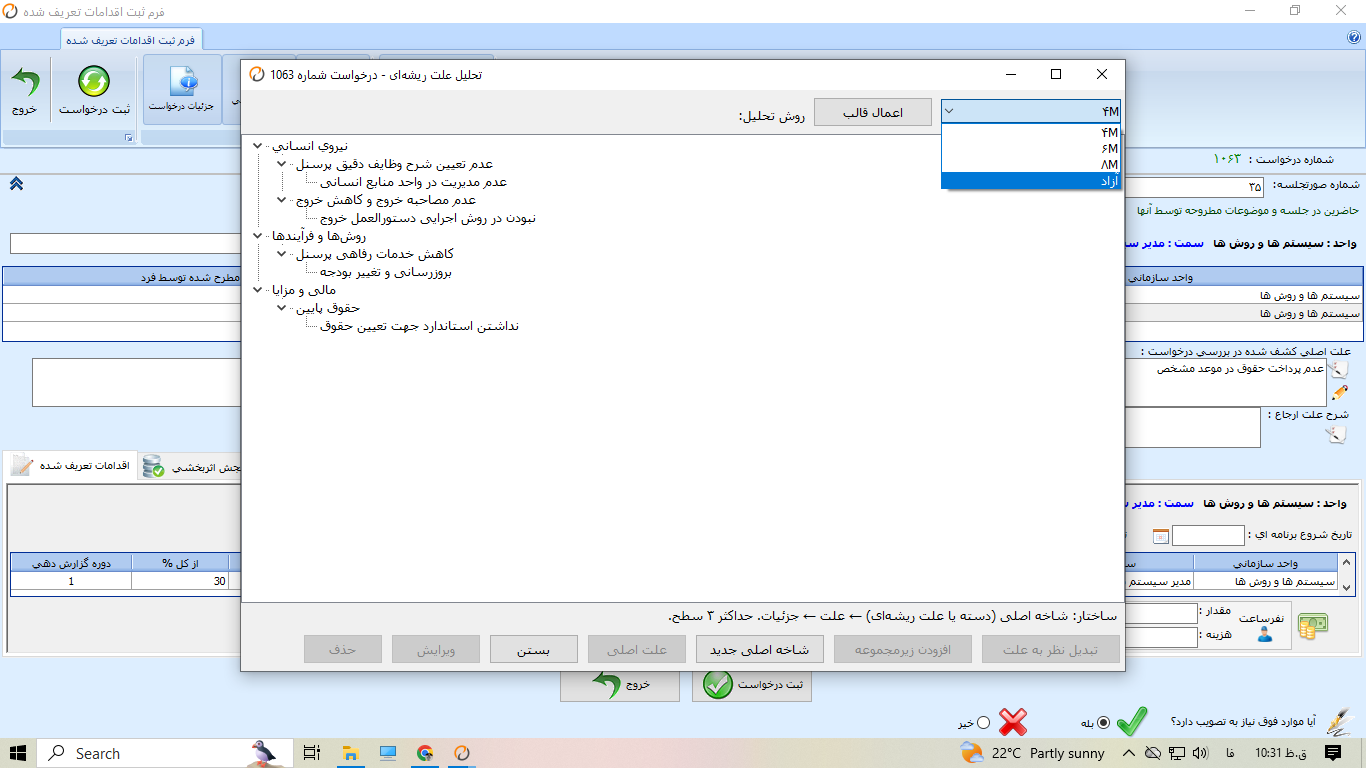Click the person icon under نفرساعت
Viewport: 1366px width, 768px height.
(1265, 634)
